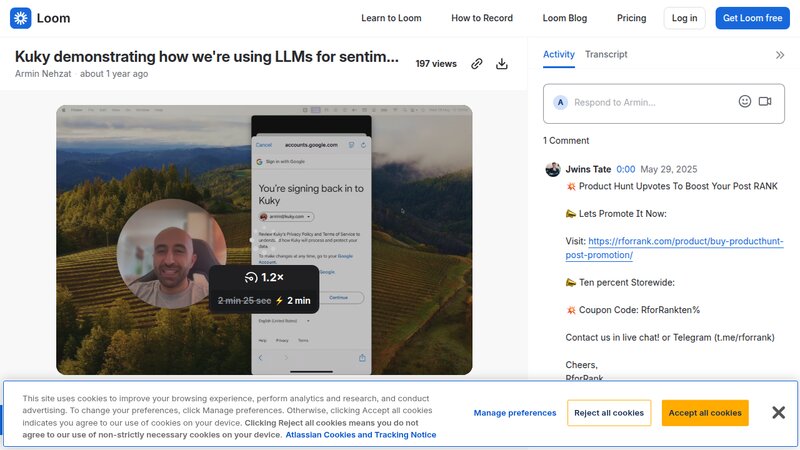Click Get Loom free button
This screenshot has height=450, width=800.
[x=753, y=18]
